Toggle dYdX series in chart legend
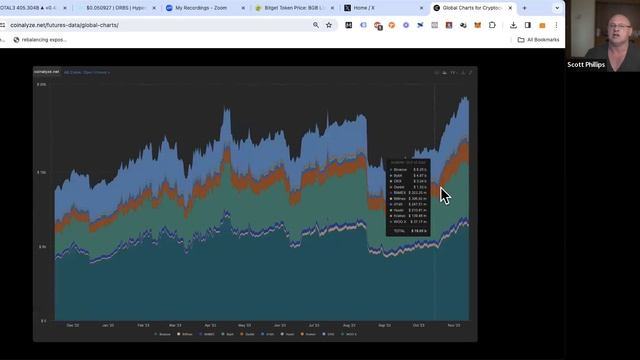Screen dimensions: 640x360 [268, 334]
